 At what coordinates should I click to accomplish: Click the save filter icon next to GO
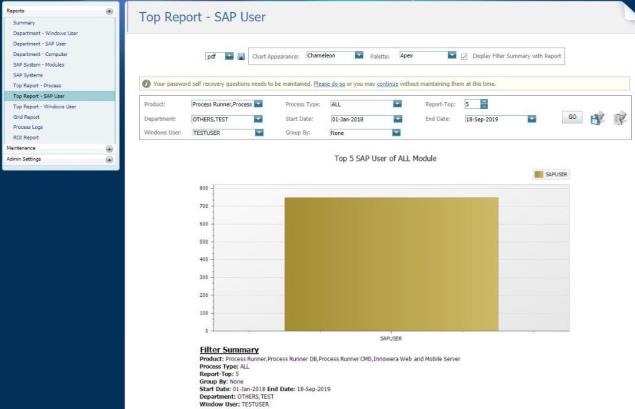[x=597, y=118]
